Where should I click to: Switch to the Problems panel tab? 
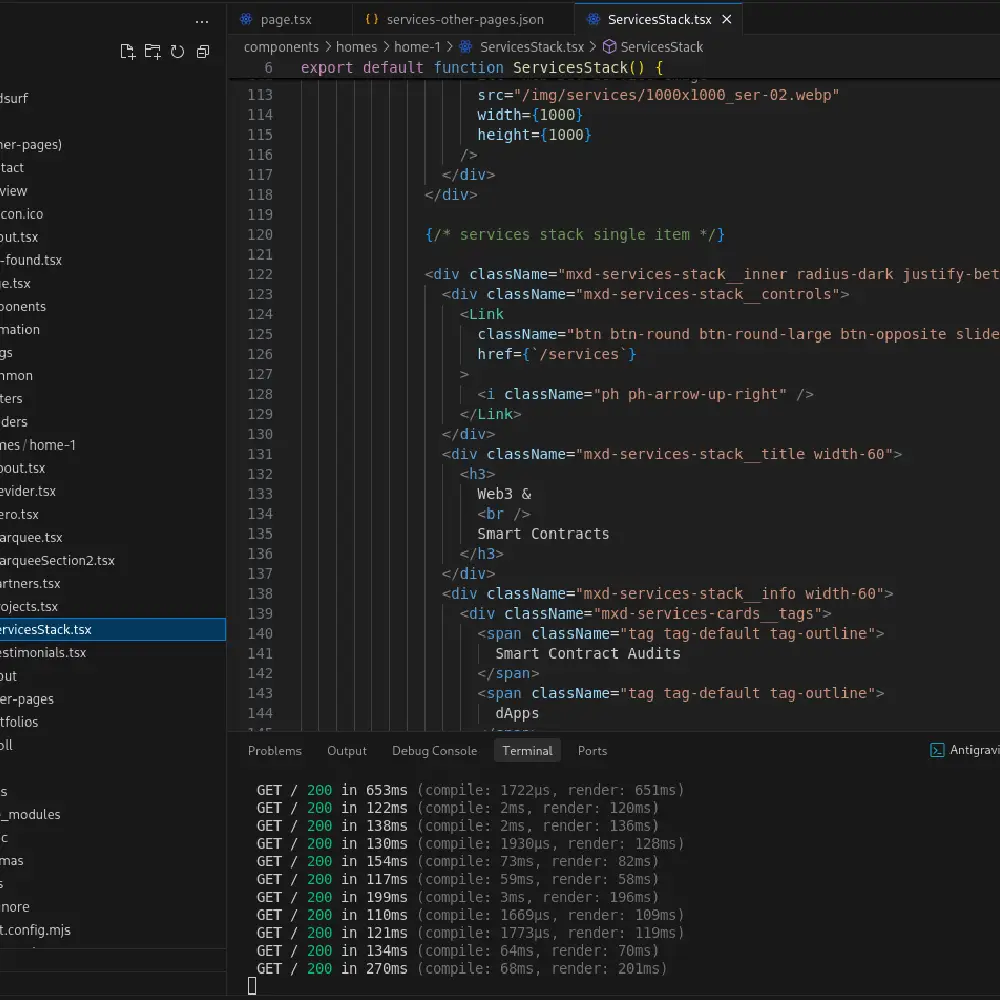275,750
